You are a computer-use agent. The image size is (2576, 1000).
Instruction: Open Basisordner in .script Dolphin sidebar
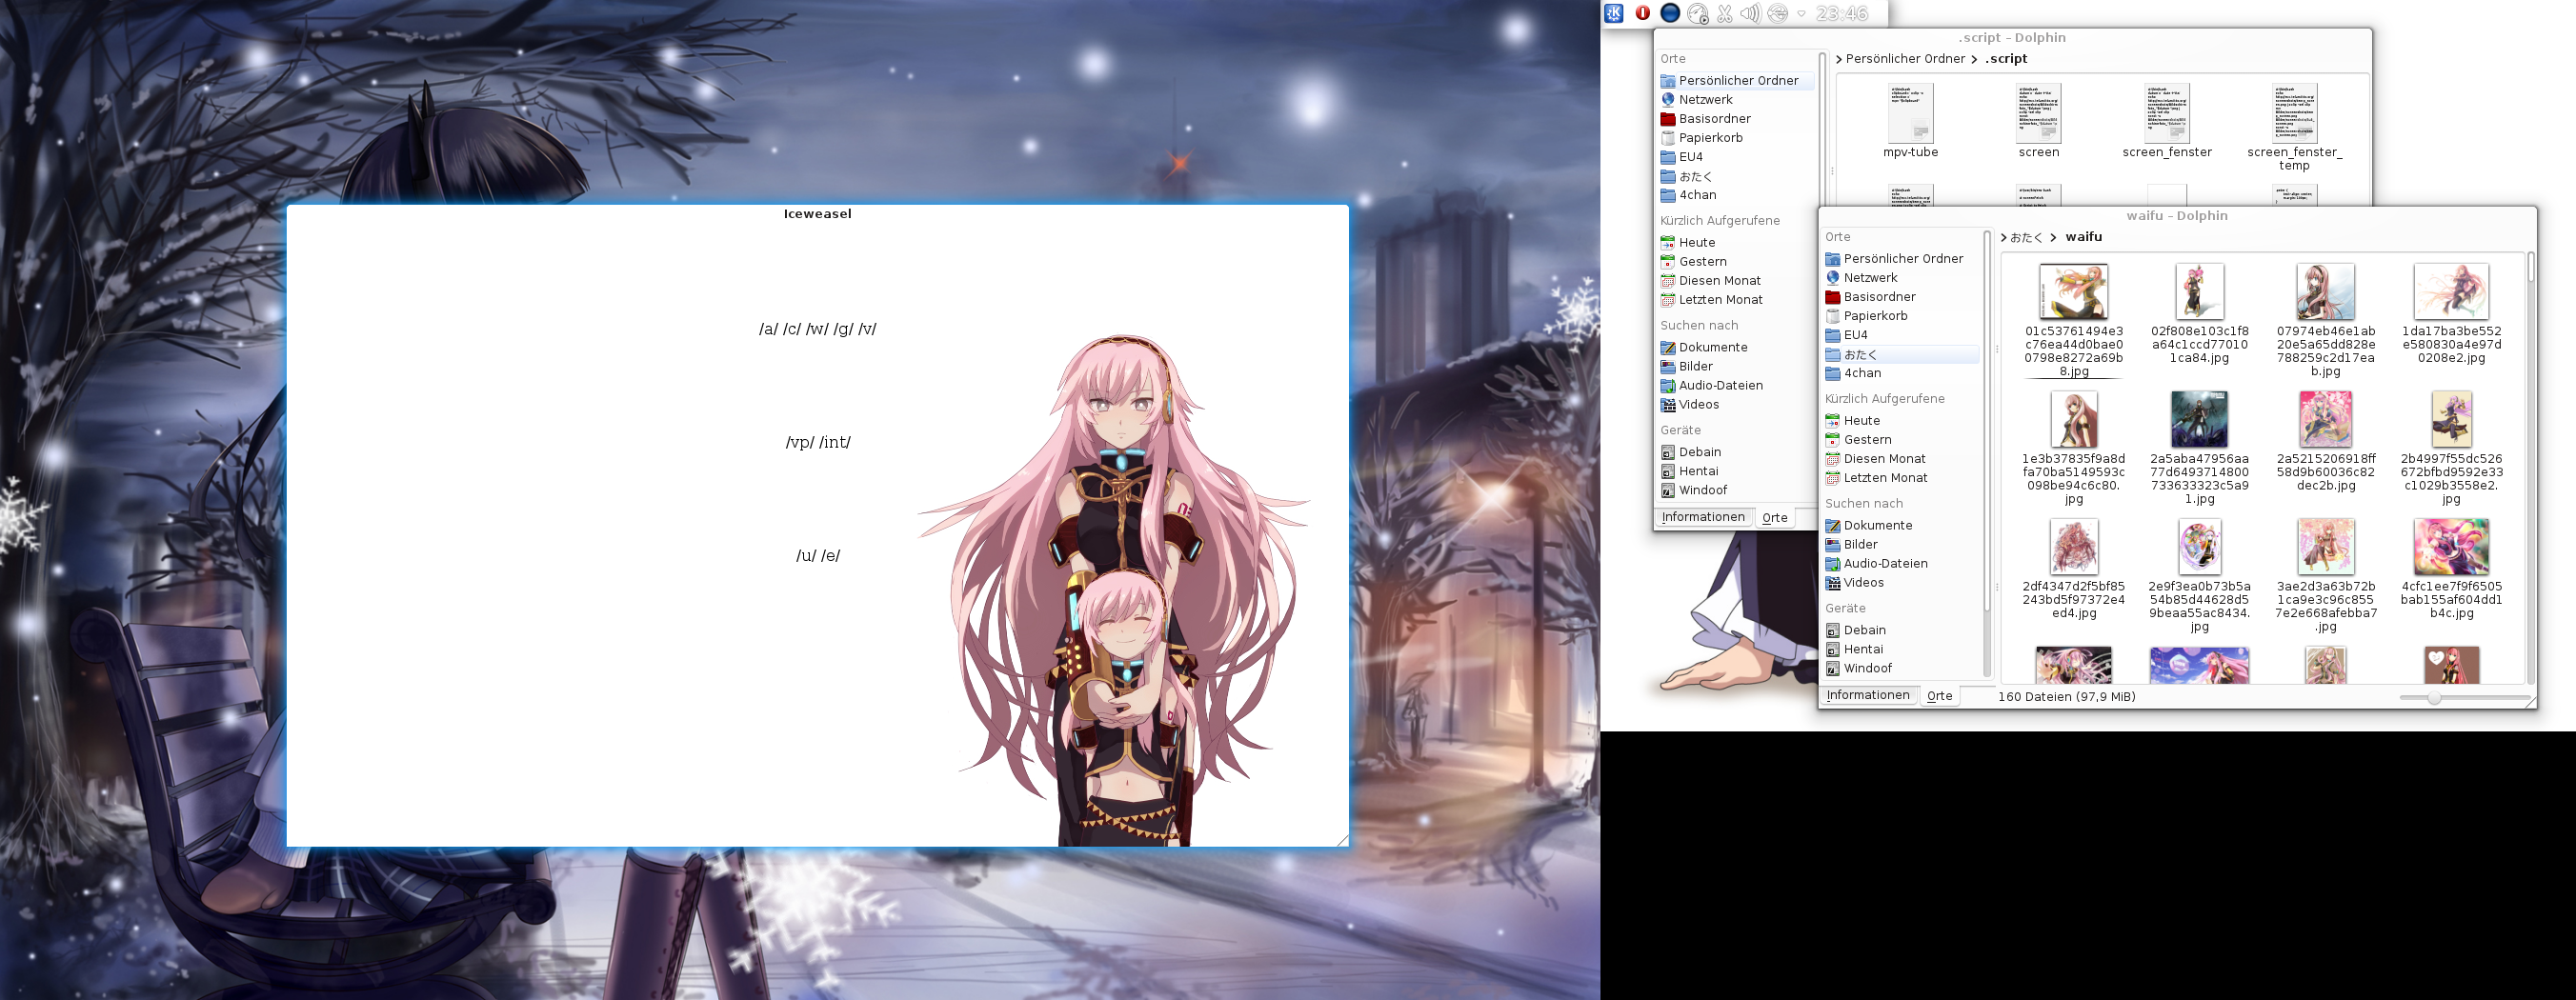[x=1736, y=119]
